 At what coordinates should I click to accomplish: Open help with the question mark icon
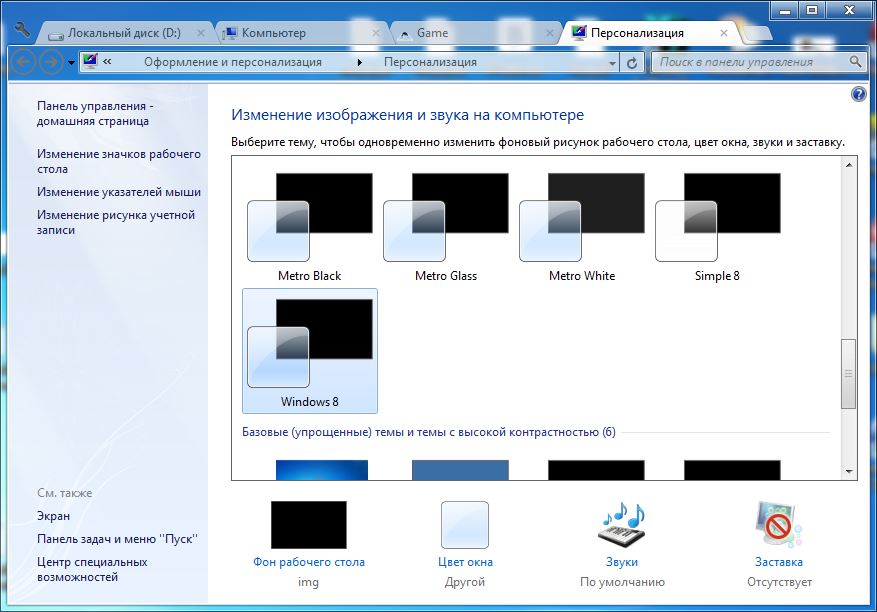pyautogui.click(x=859, y=94)
